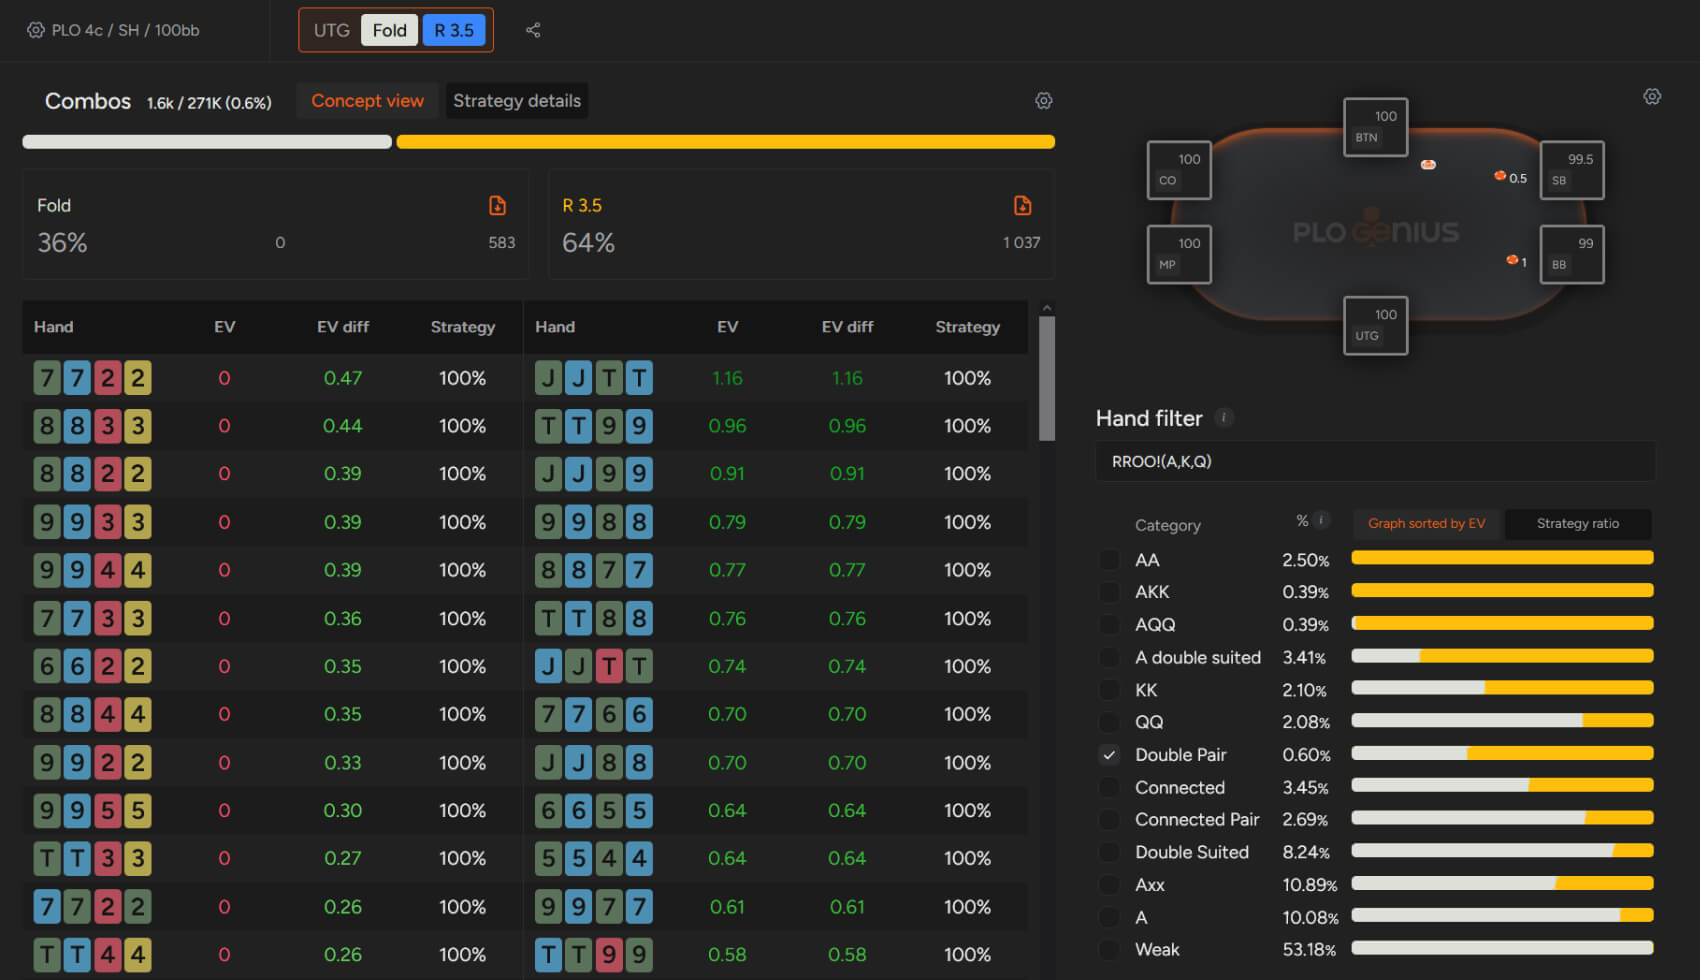This screenshot has height=980, width=1700.
Task: Uncheck the Double Pair category checkbox
Action: (x=1109, y=755)
